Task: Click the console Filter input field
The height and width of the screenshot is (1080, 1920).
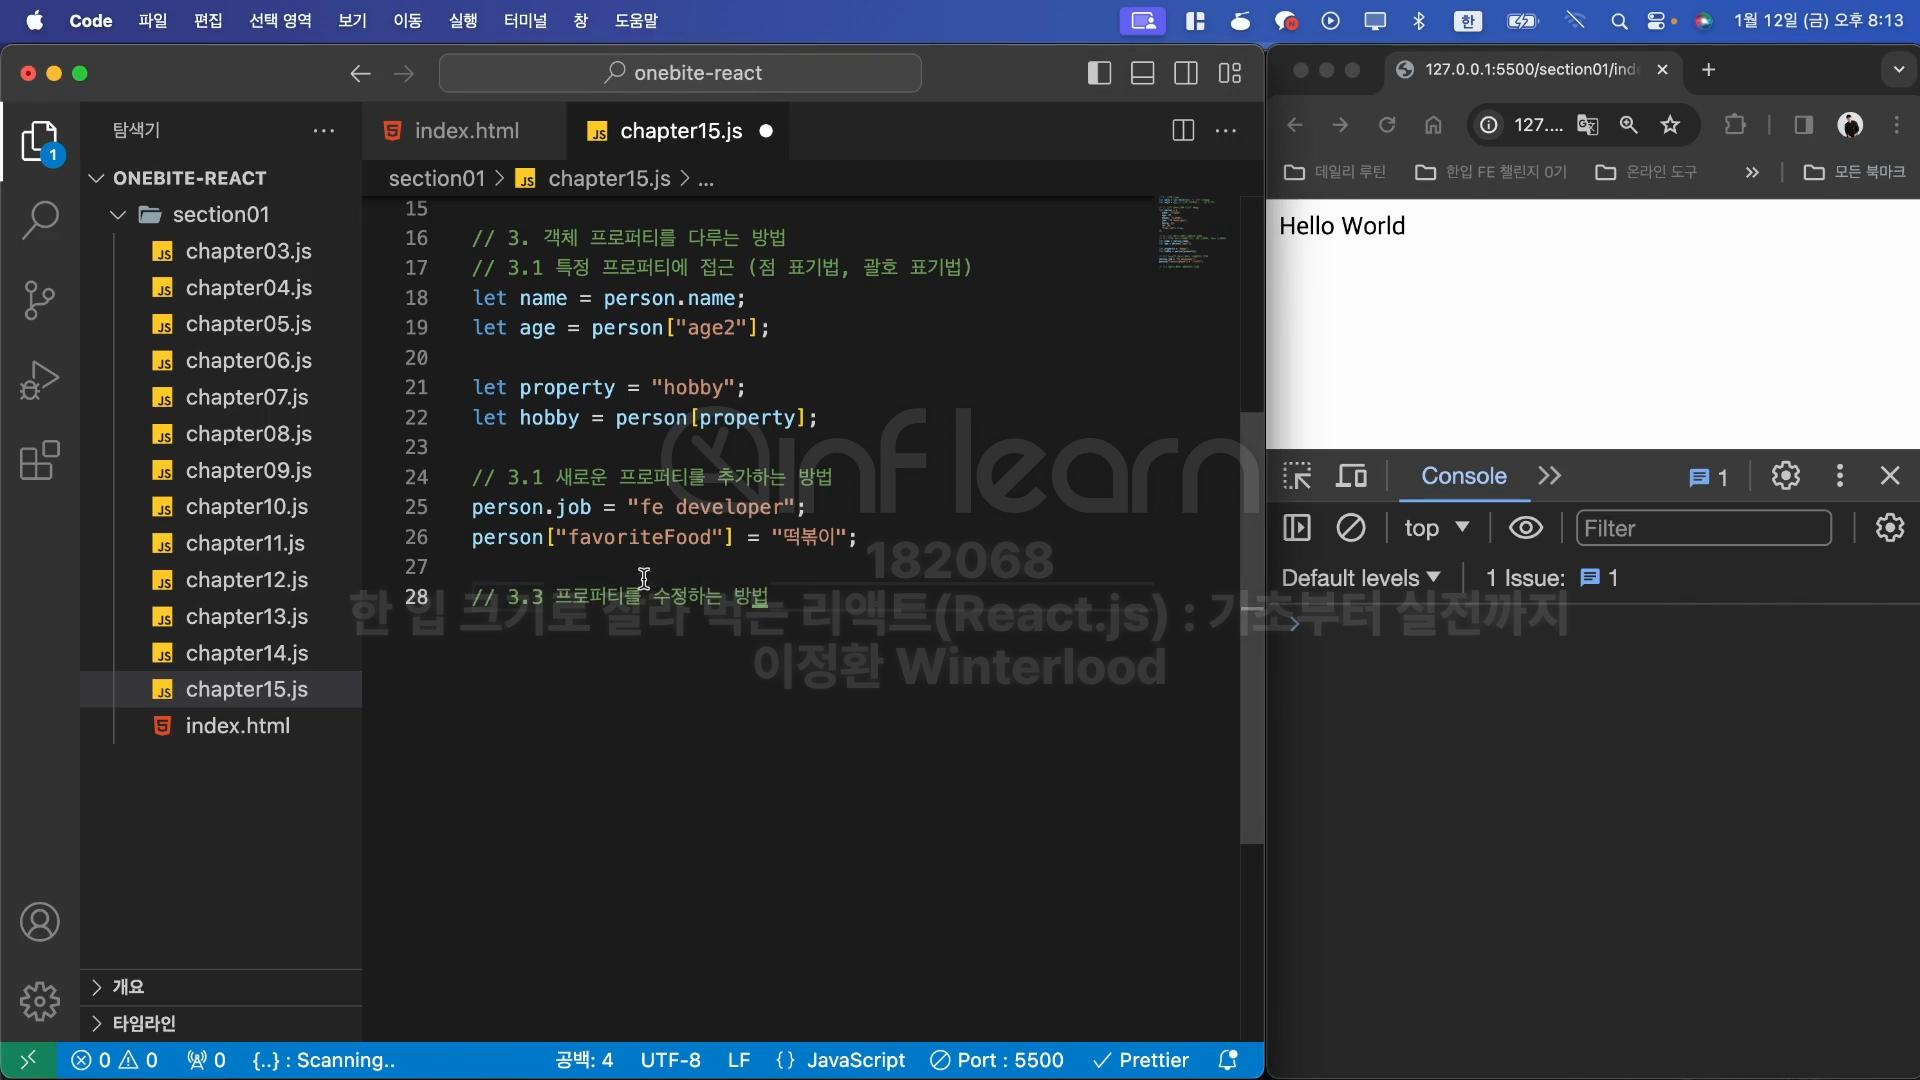Action: tap(1703, 528)
